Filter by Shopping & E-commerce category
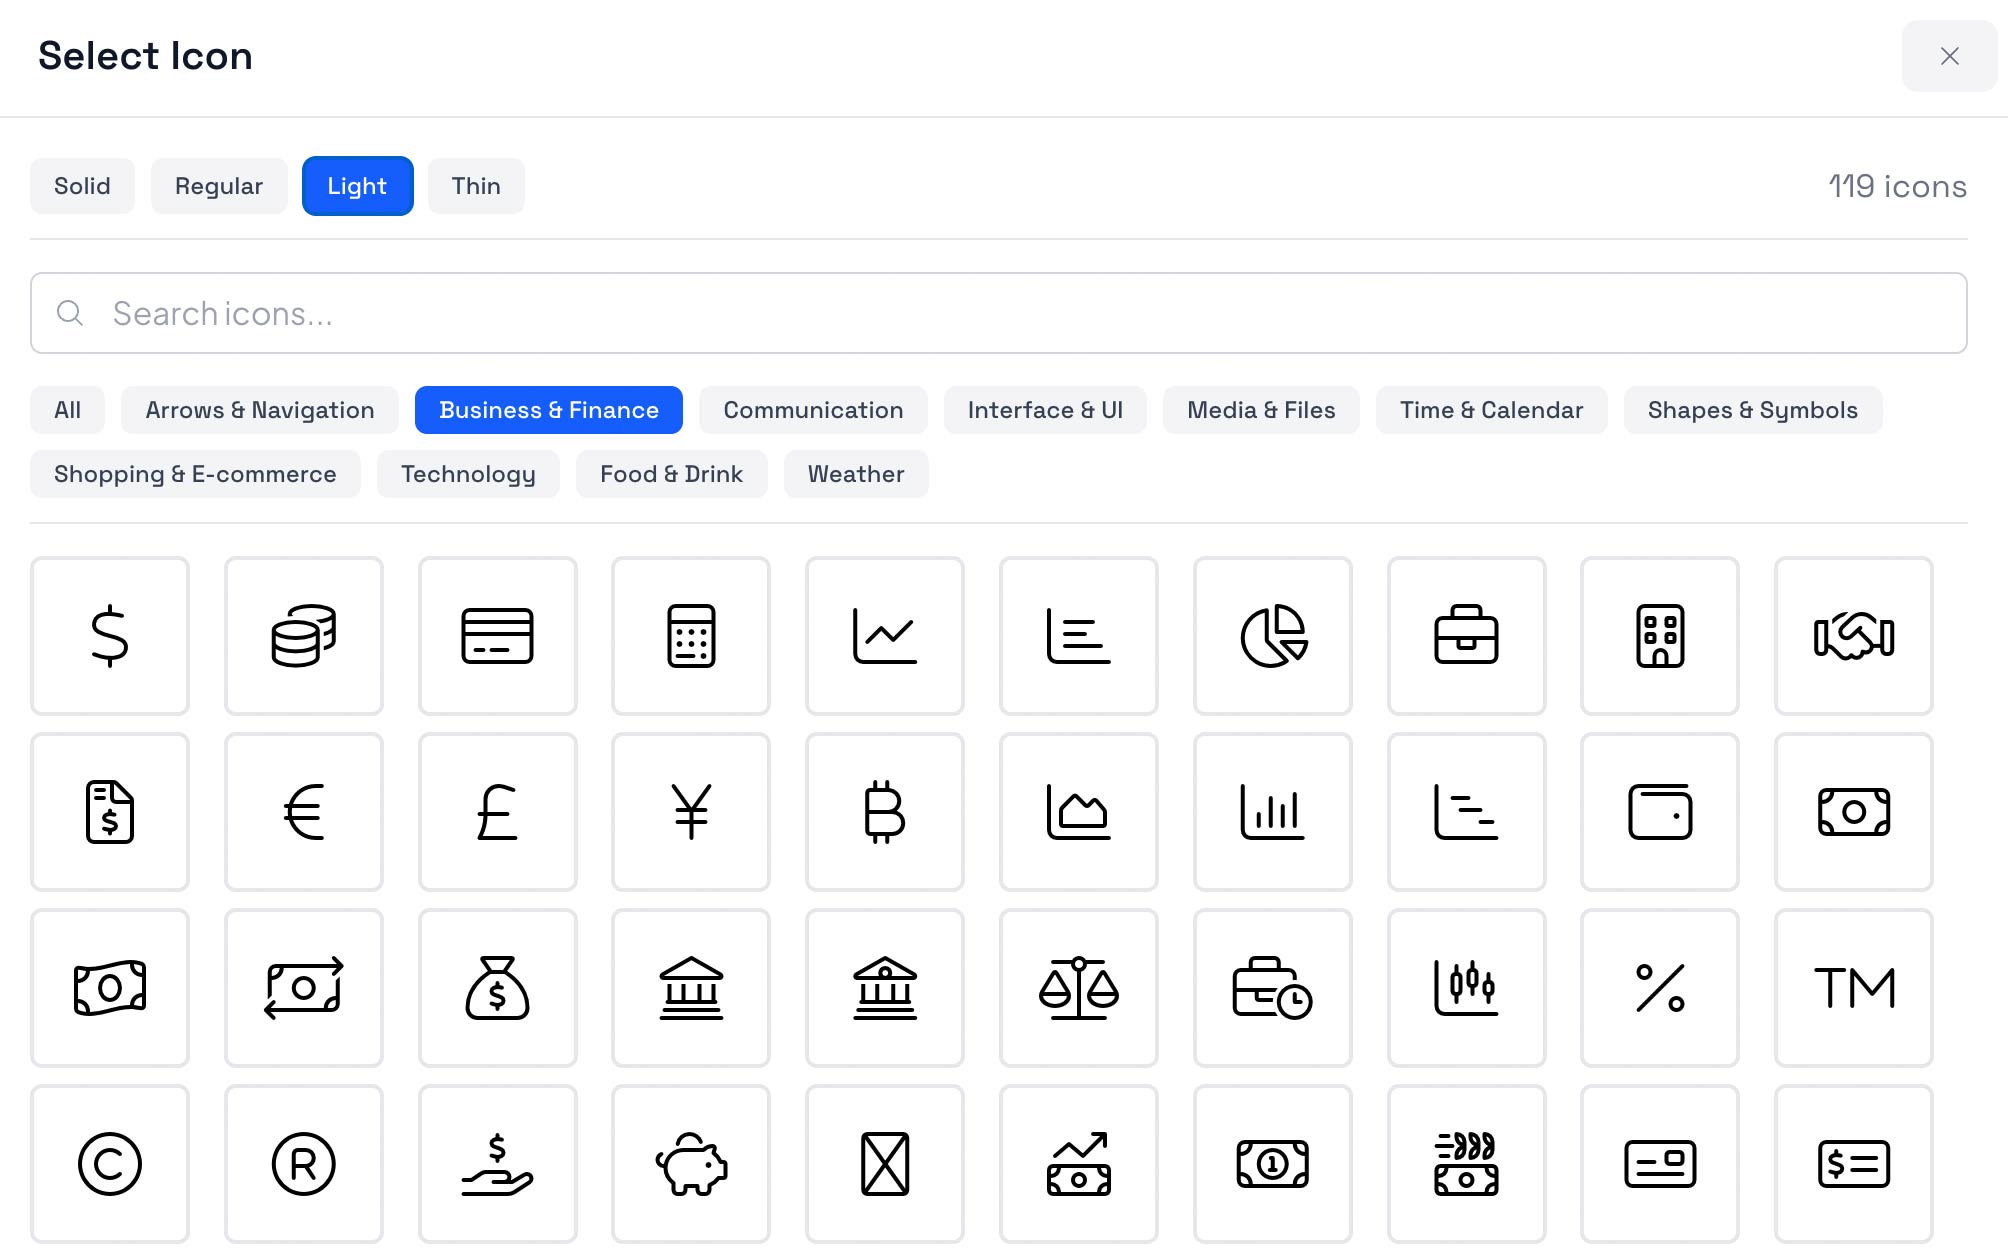The width and height of the screenshot is (2008, 1254). [x=195, y=474]
